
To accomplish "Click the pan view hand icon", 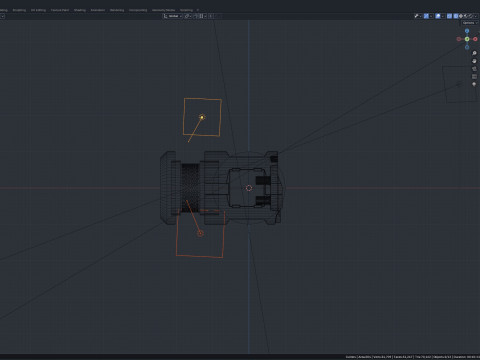I will pyautogui.click(x=474, y=61).
